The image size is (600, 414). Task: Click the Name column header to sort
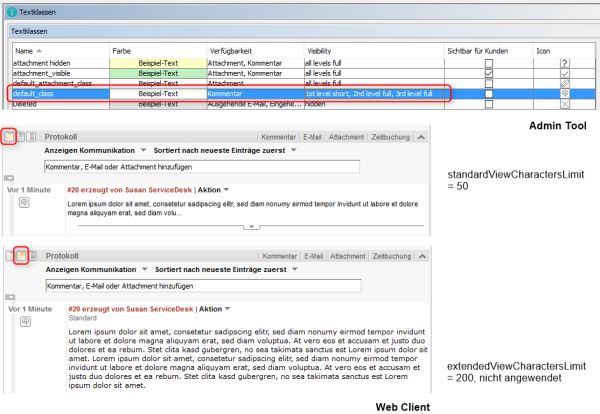pyautogui.click(x=28, y=48)
